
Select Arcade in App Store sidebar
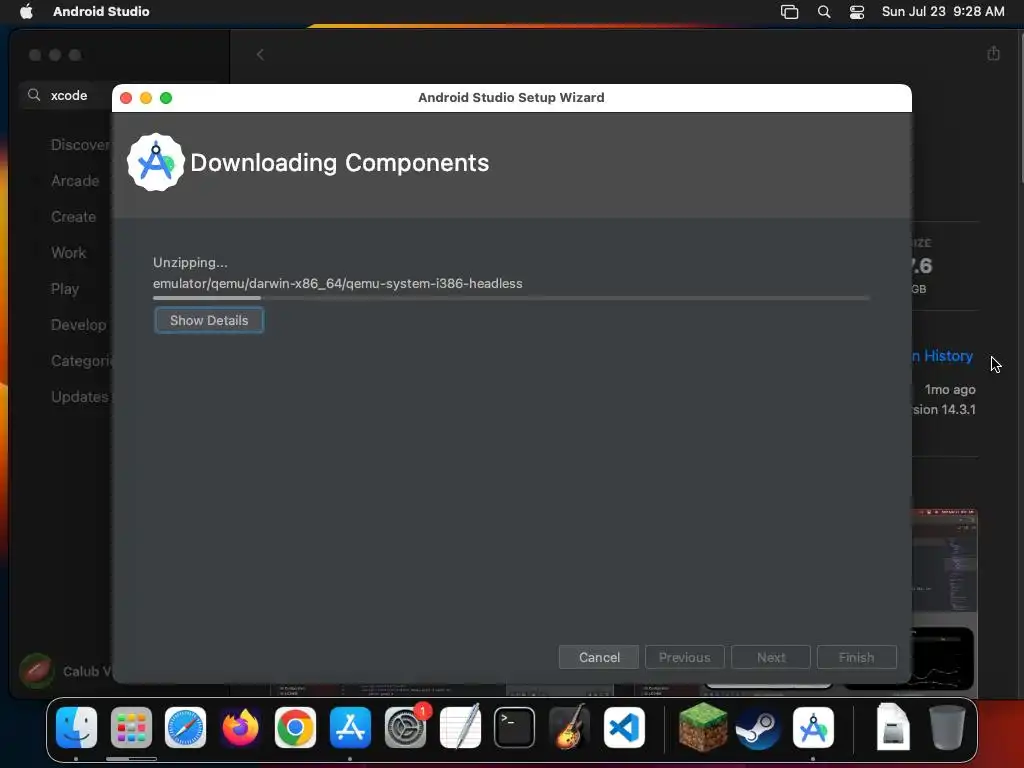[75, 181]
